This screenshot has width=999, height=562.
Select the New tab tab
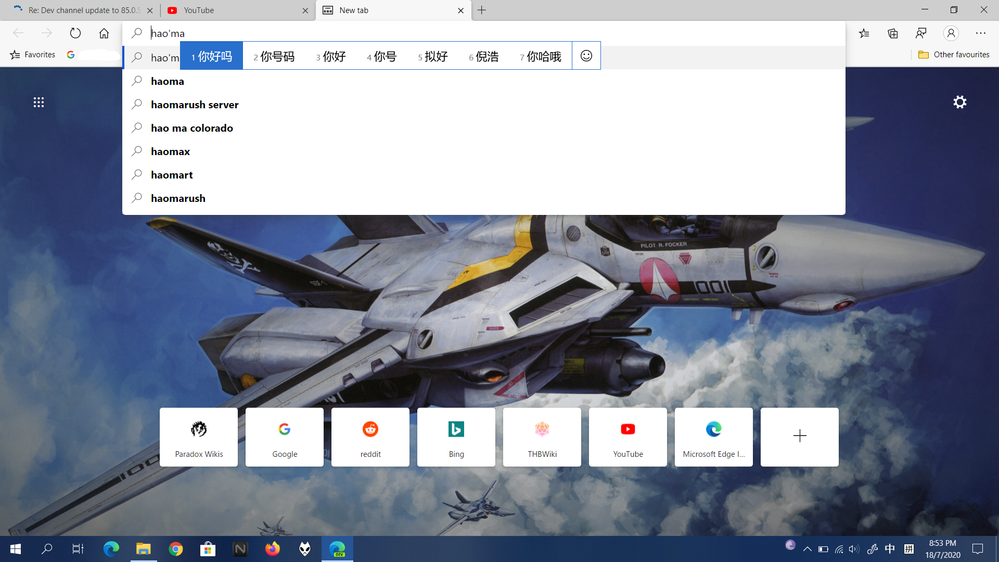click(394, 10)
